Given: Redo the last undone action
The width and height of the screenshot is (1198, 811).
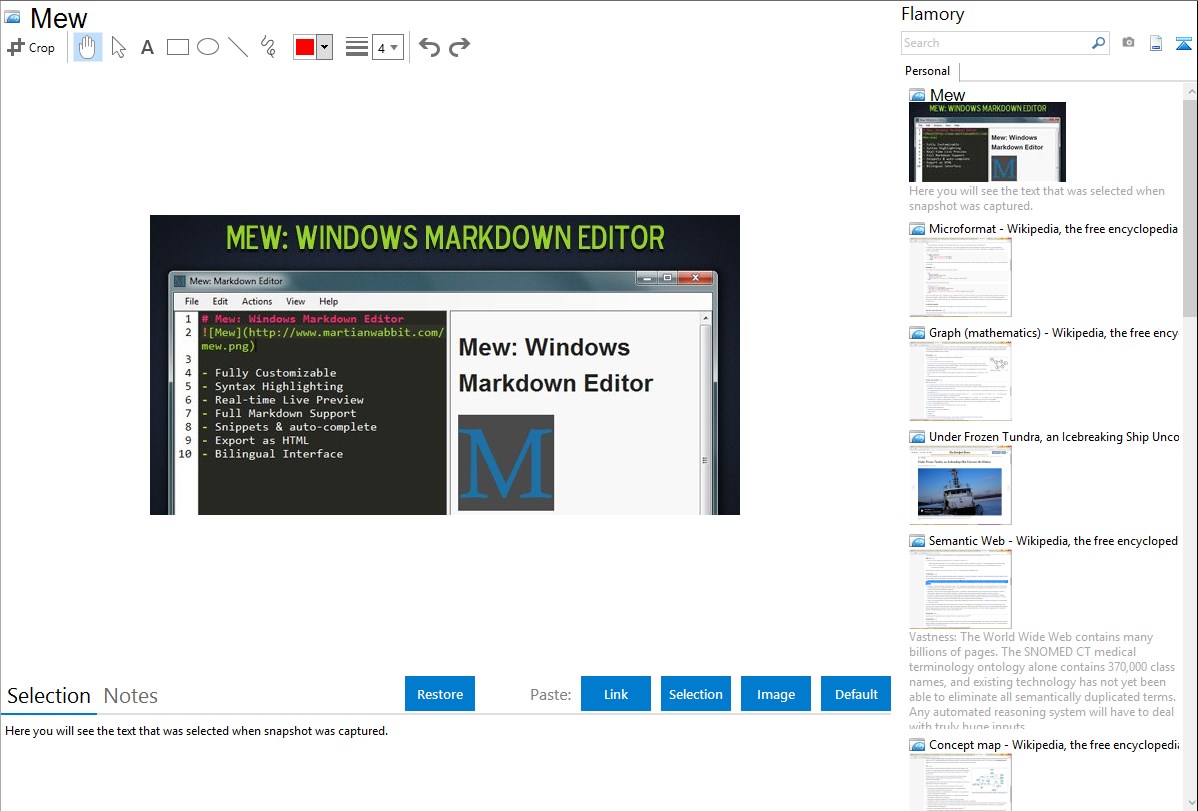Looking at the screenshot, I should coord(459,47).
